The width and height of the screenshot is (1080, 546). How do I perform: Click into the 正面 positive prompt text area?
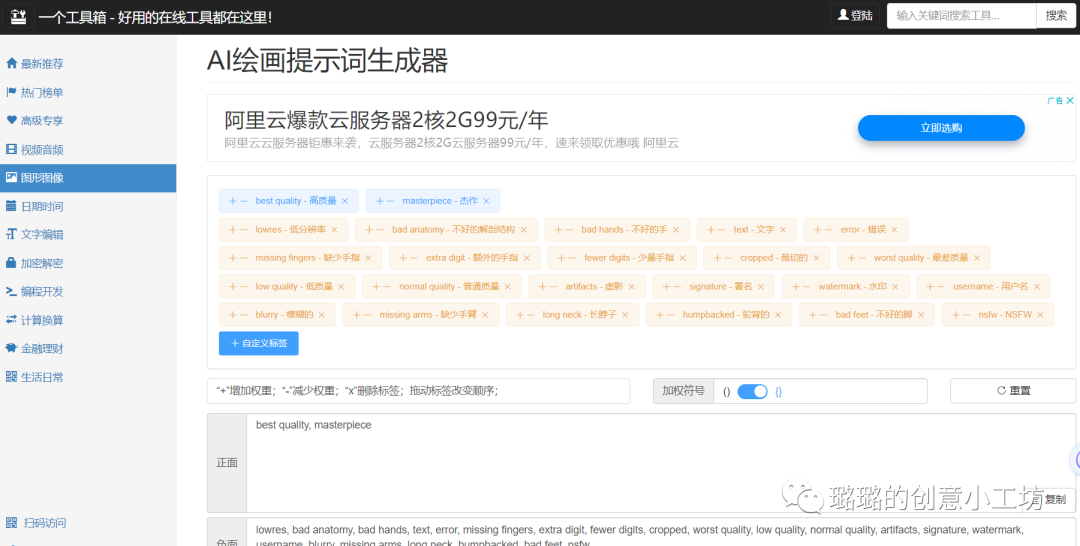coord(661,463)
